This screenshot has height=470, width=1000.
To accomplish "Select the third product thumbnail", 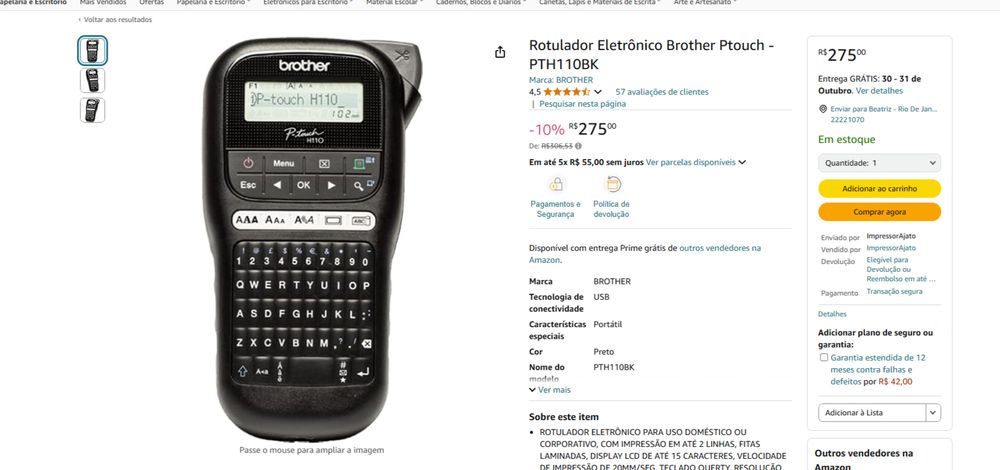I will coord(92,110).
